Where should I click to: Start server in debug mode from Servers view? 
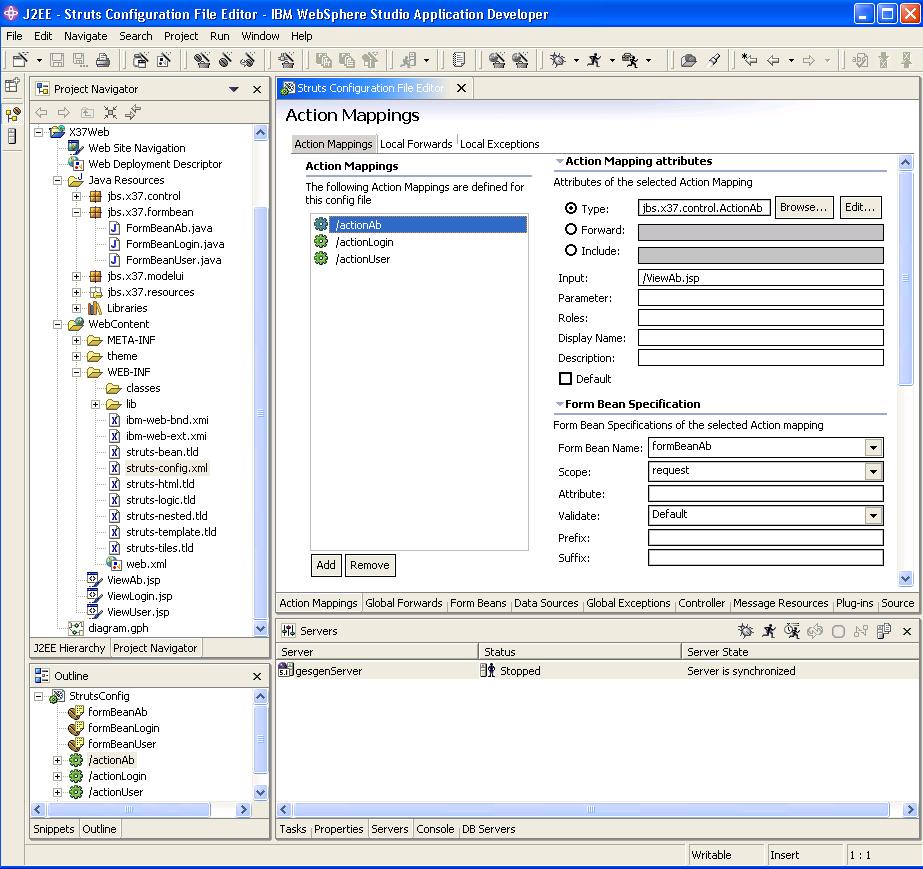745,631
